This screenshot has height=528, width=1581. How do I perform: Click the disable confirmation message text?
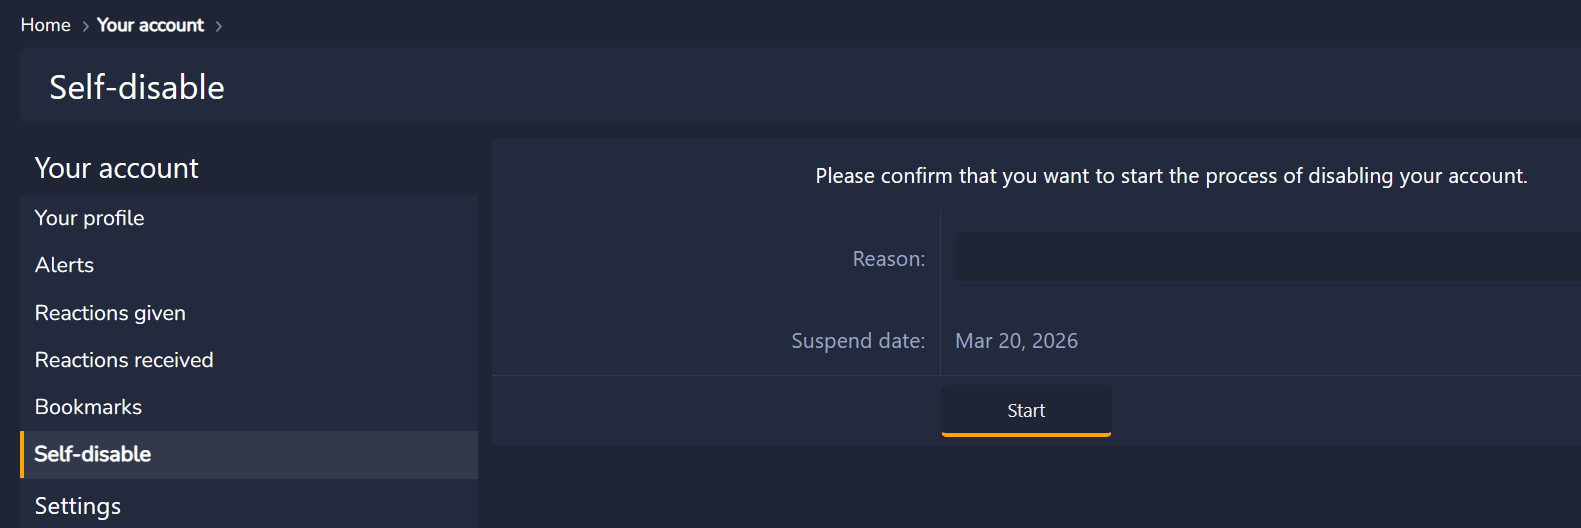coord(1171,176)
